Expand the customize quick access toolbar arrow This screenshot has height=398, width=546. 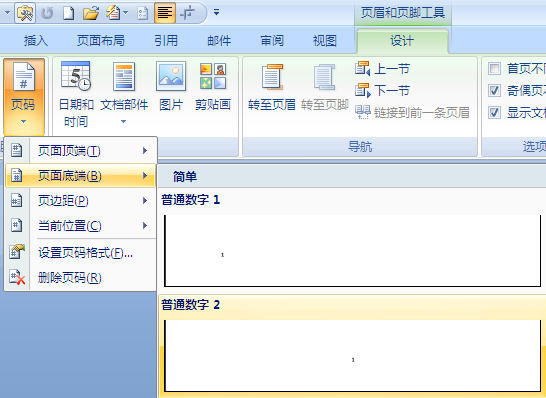pos(216,13)
